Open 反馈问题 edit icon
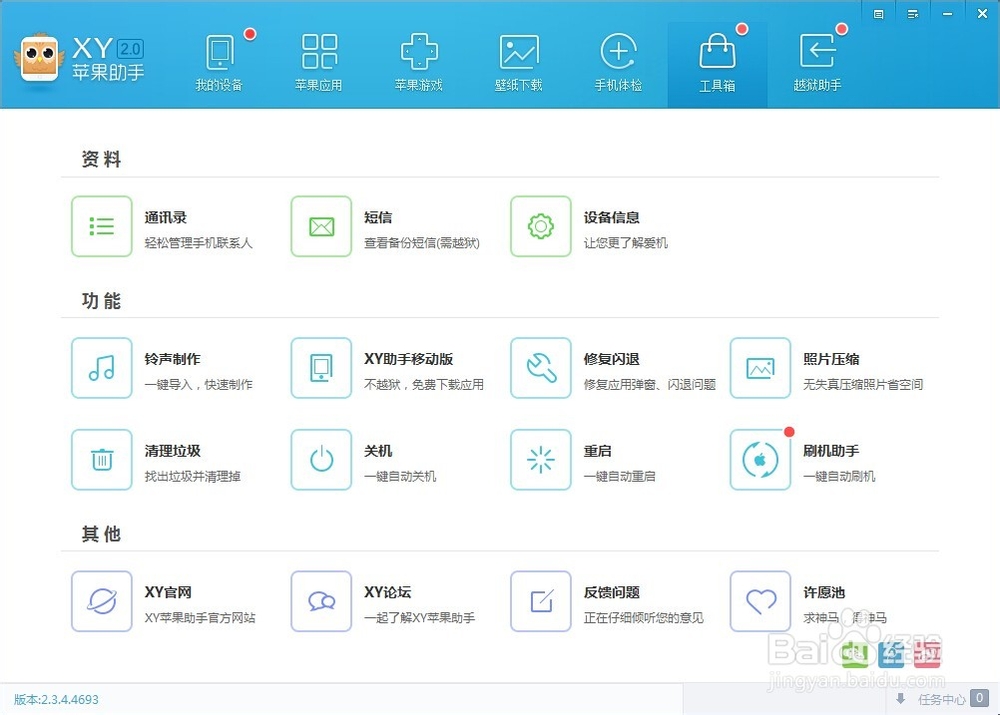1000x715 pixels. pyautogui.click(x=541, y=601)
